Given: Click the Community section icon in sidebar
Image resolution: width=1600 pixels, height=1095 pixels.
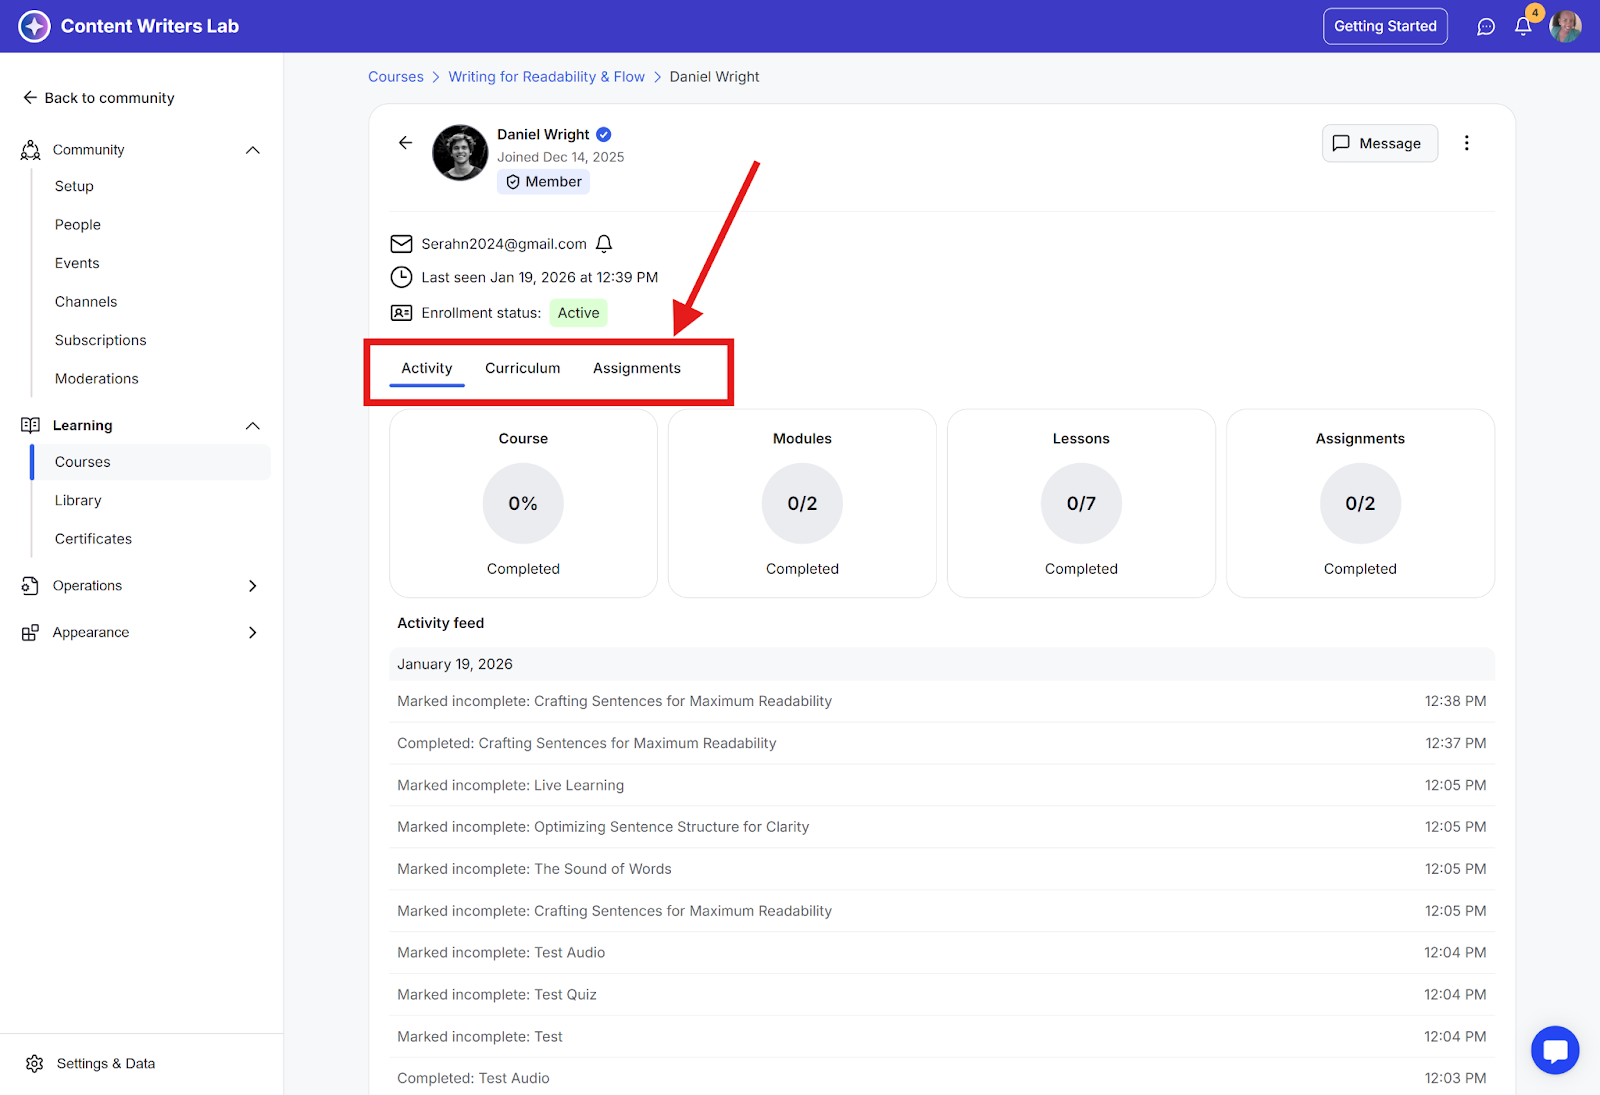Looking at the screenshot, I should pos(31,150).
